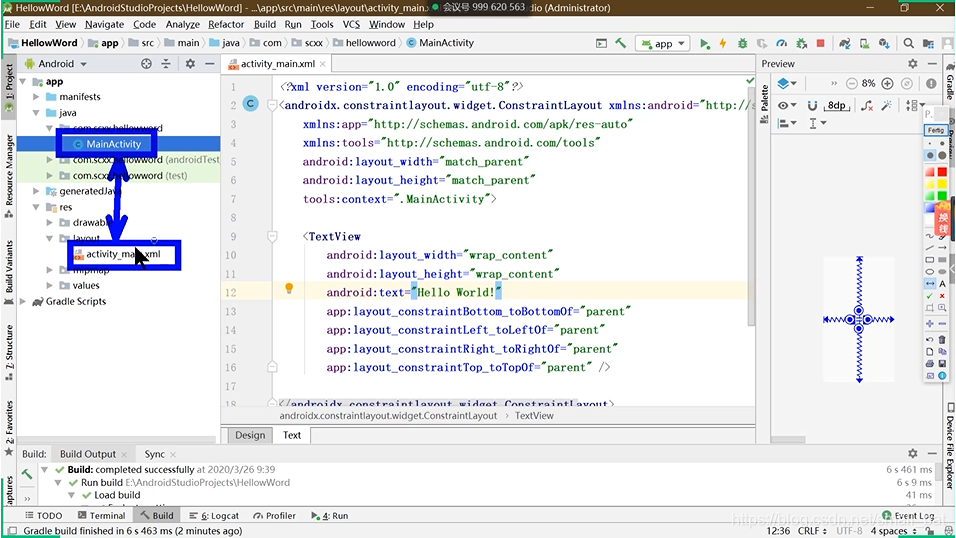Click the Fertig button in annotation palette

coord(935,130)
